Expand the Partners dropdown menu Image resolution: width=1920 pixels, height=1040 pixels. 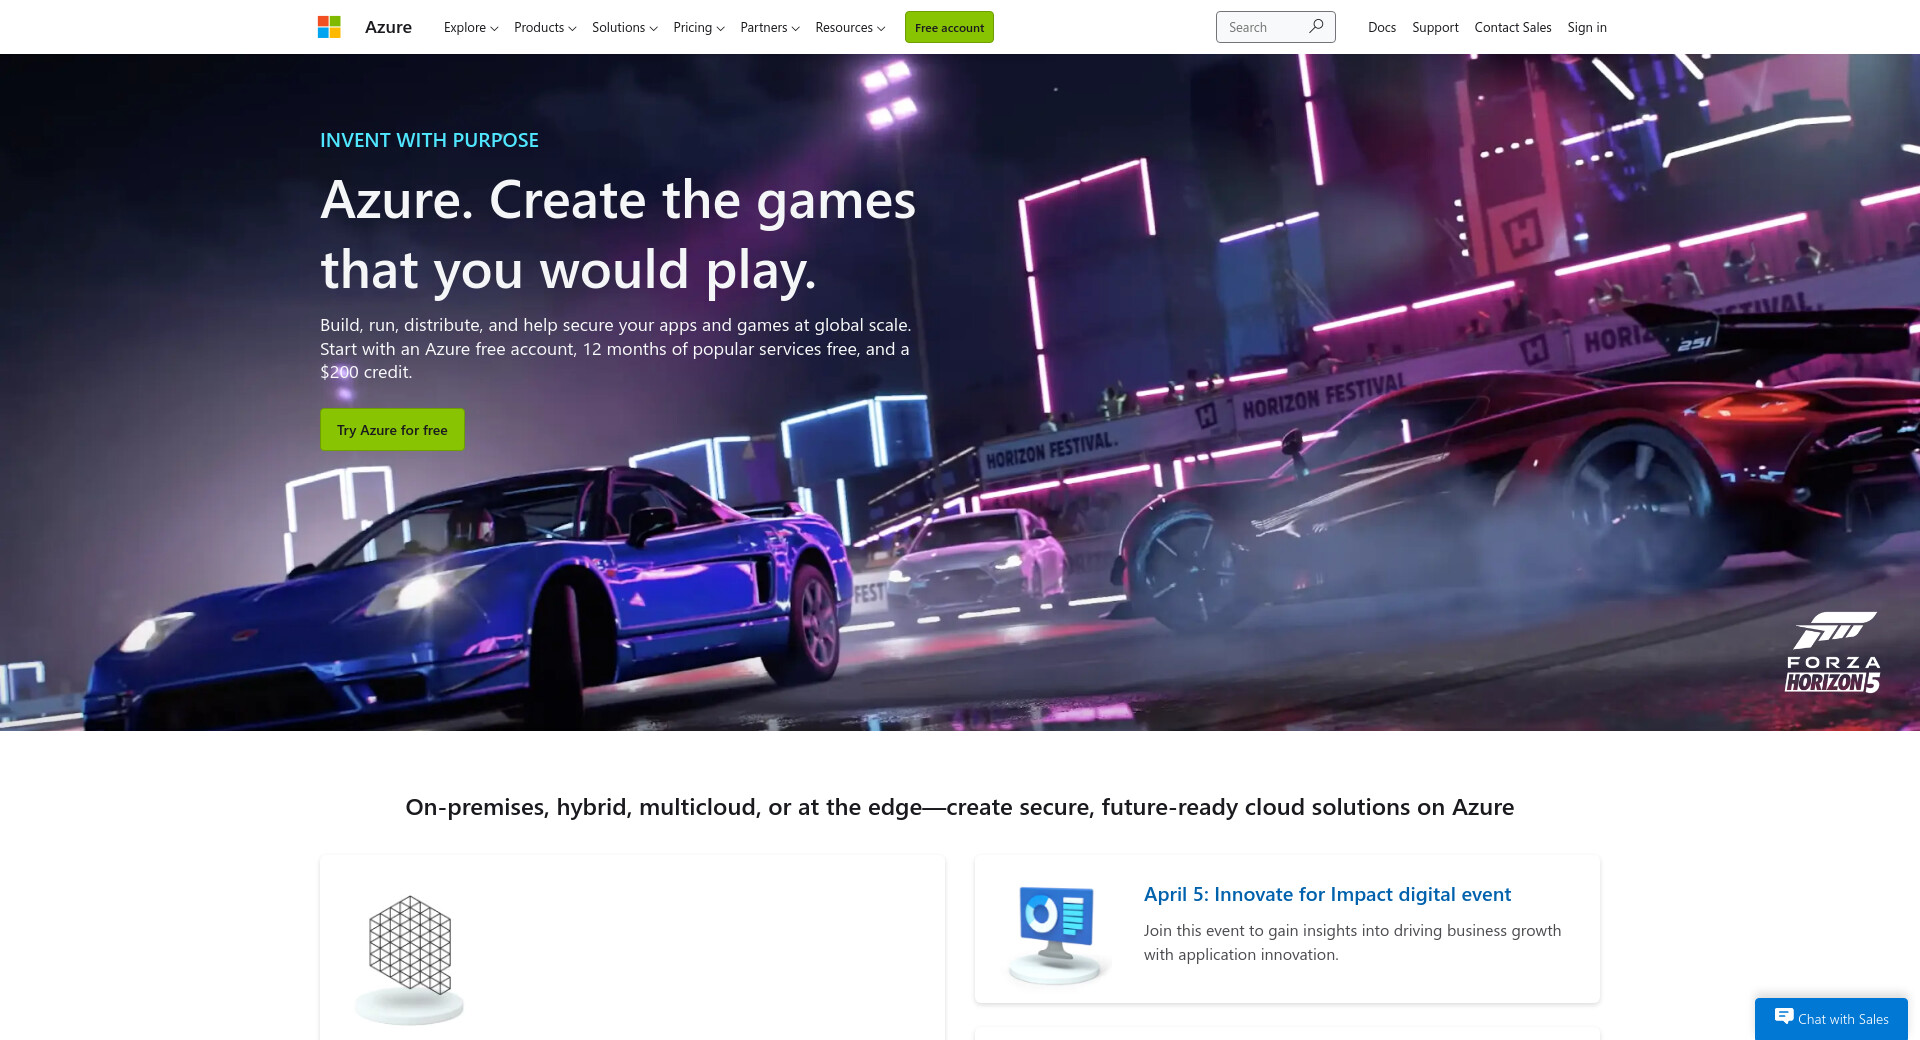pyautogui.click(x=770, y=27)
